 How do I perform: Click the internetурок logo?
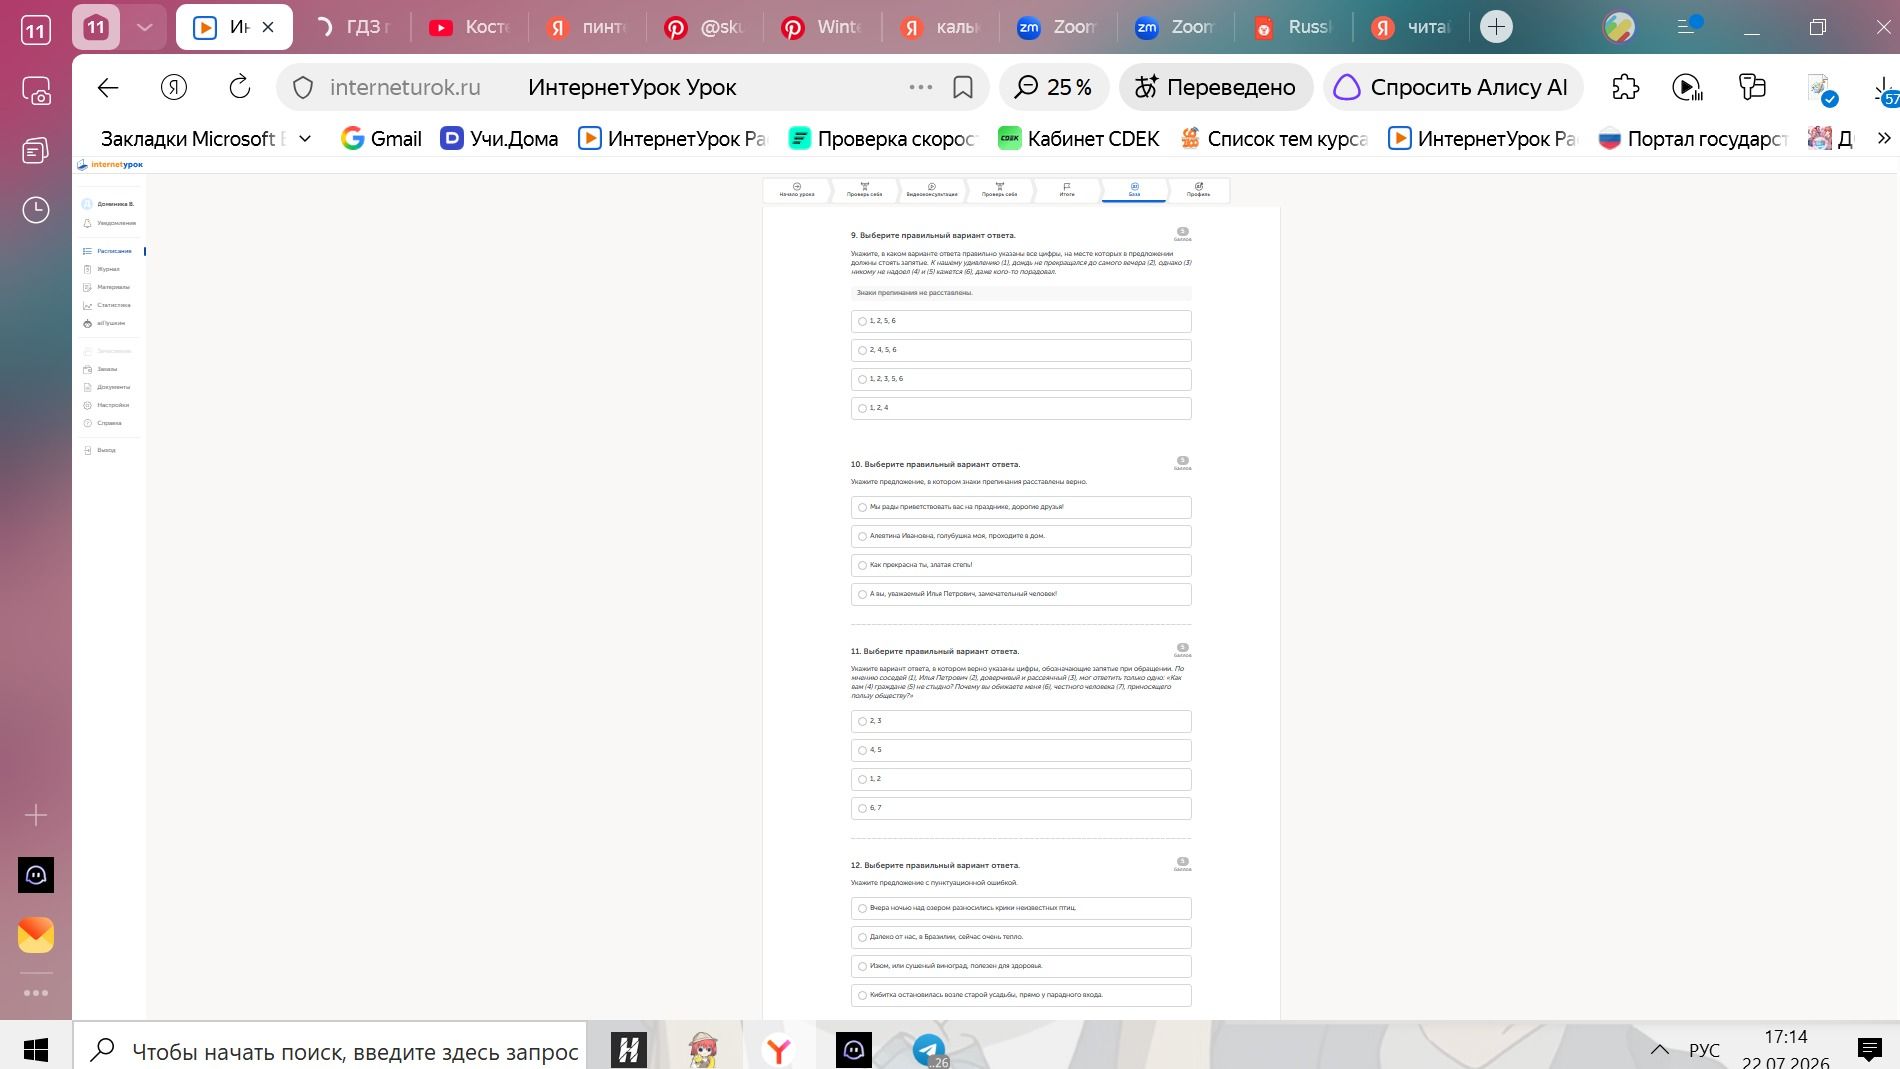click(x=110, y=165)
